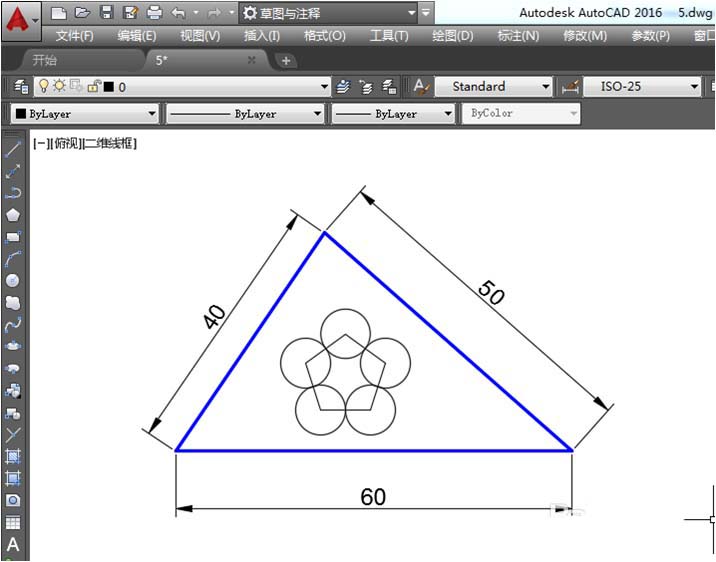The height and width of the screenshot is (562, 716).
Task: Open the Text Style icon
Action: pos(421,86)
